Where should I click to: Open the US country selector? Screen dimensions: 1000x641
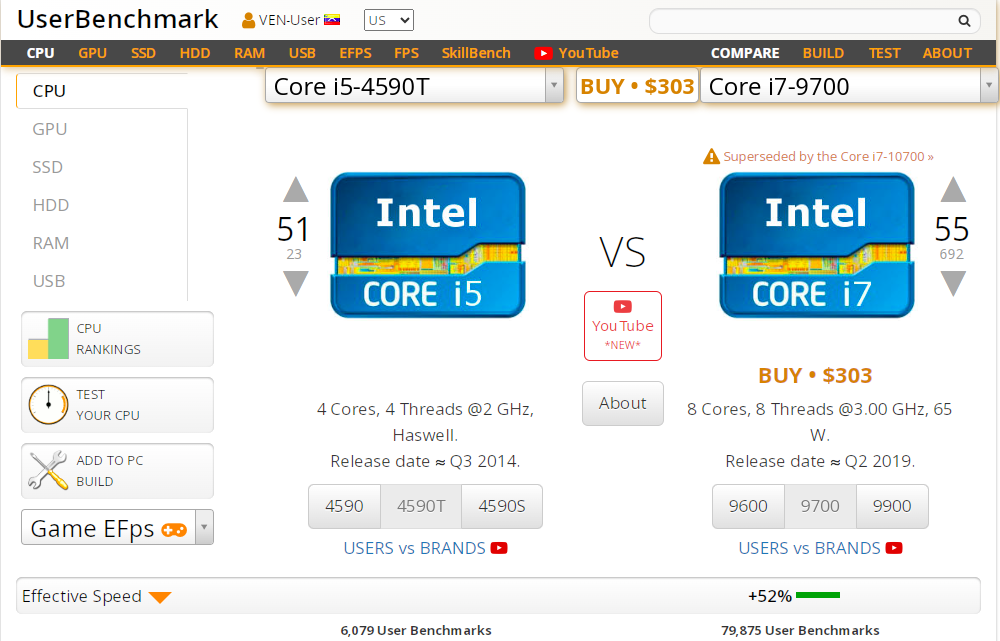389,20
